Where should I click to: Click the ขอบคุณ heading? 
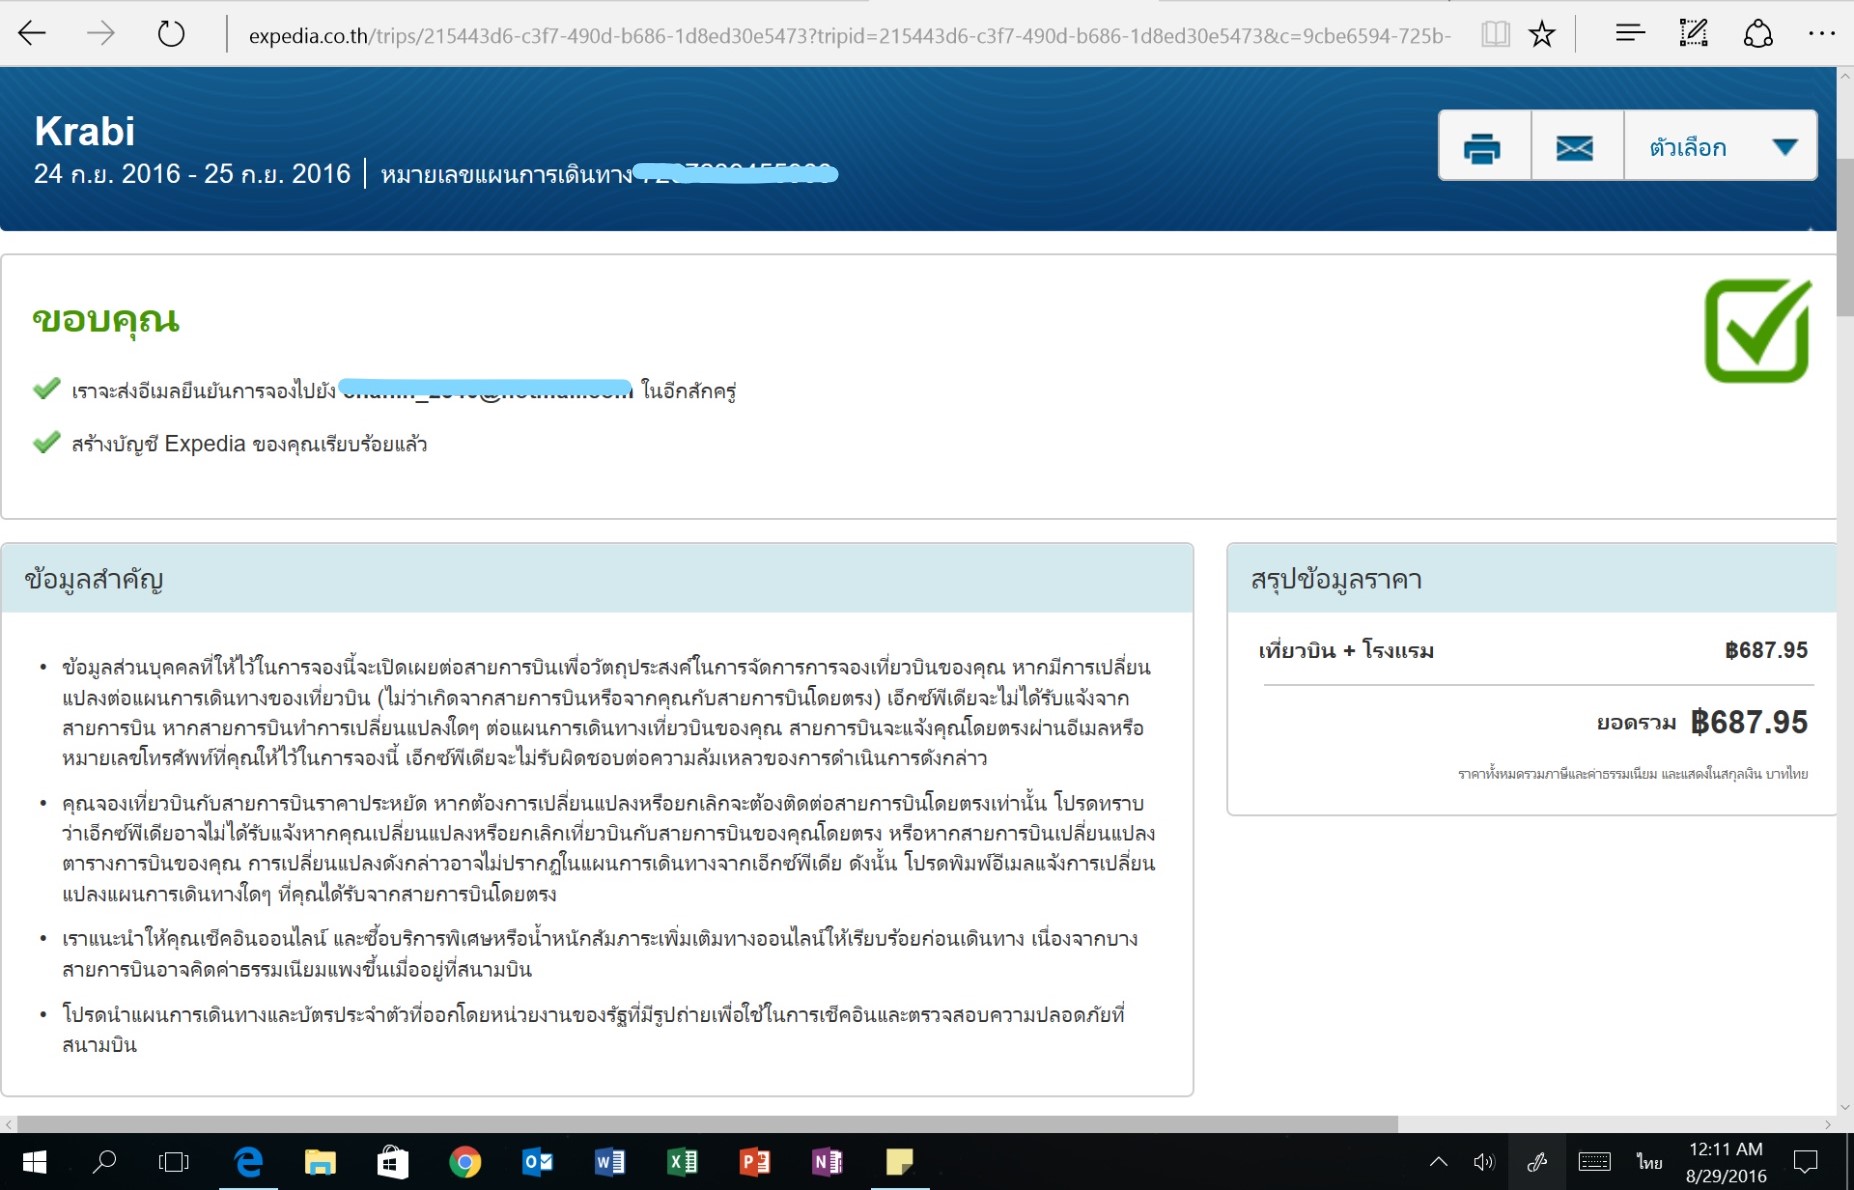[106, 320]
